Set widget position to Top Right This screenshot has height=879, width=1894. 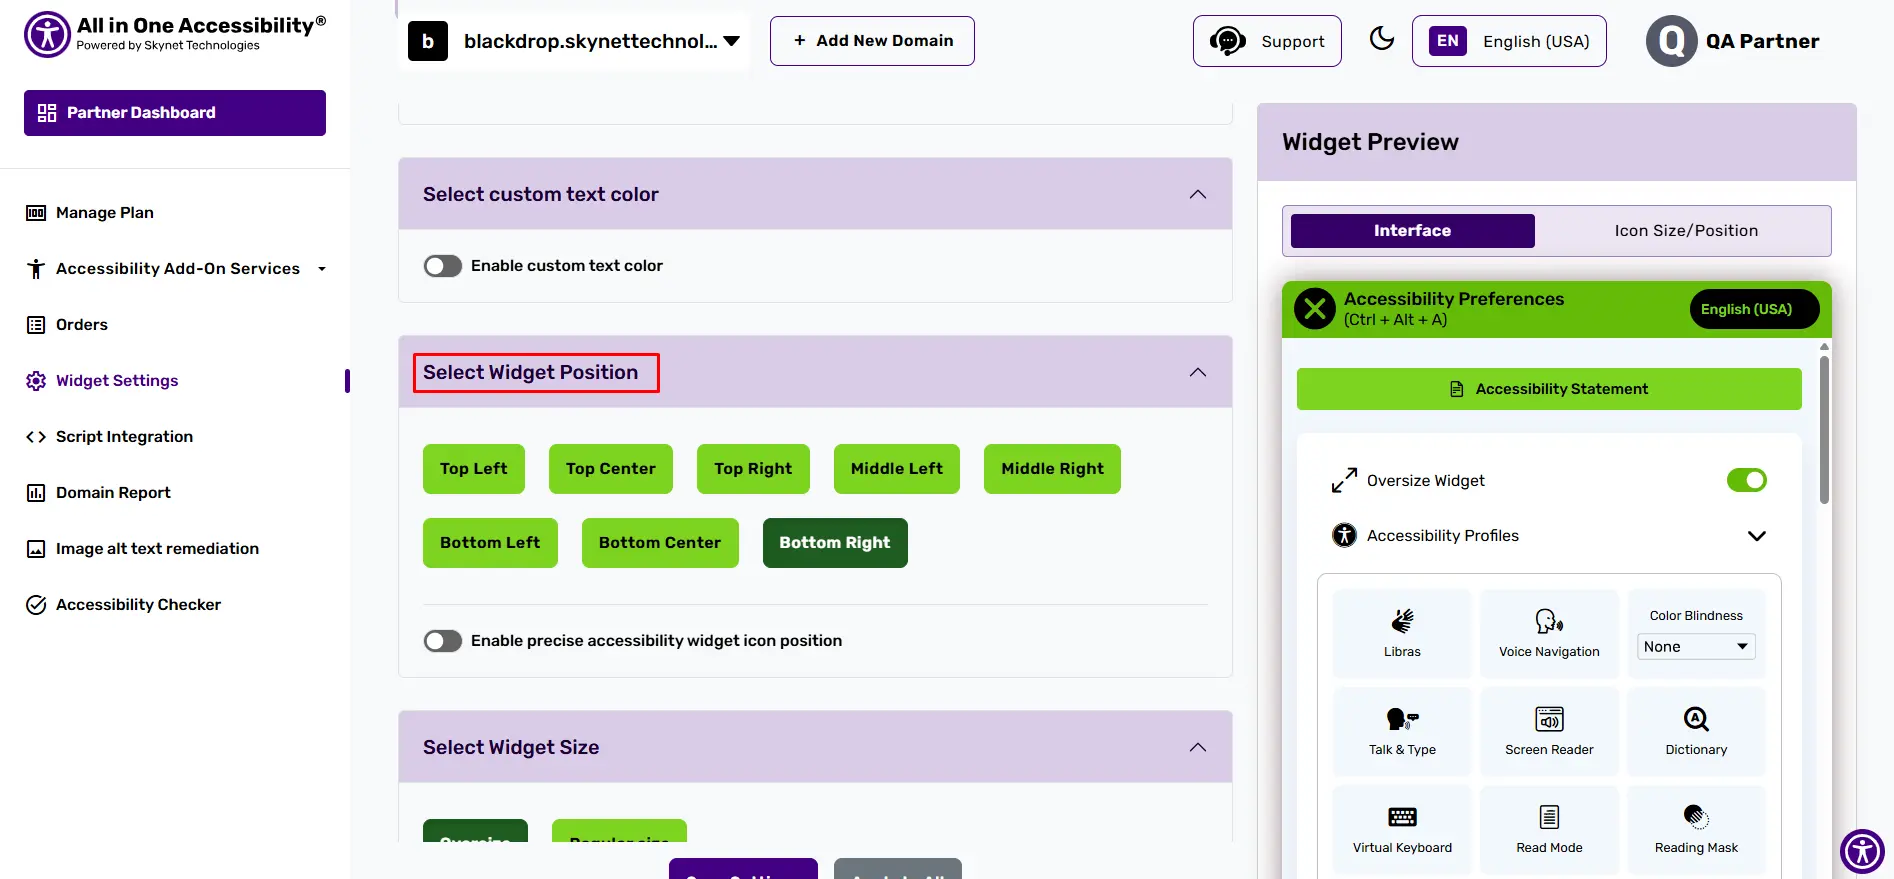pos(753,469)
